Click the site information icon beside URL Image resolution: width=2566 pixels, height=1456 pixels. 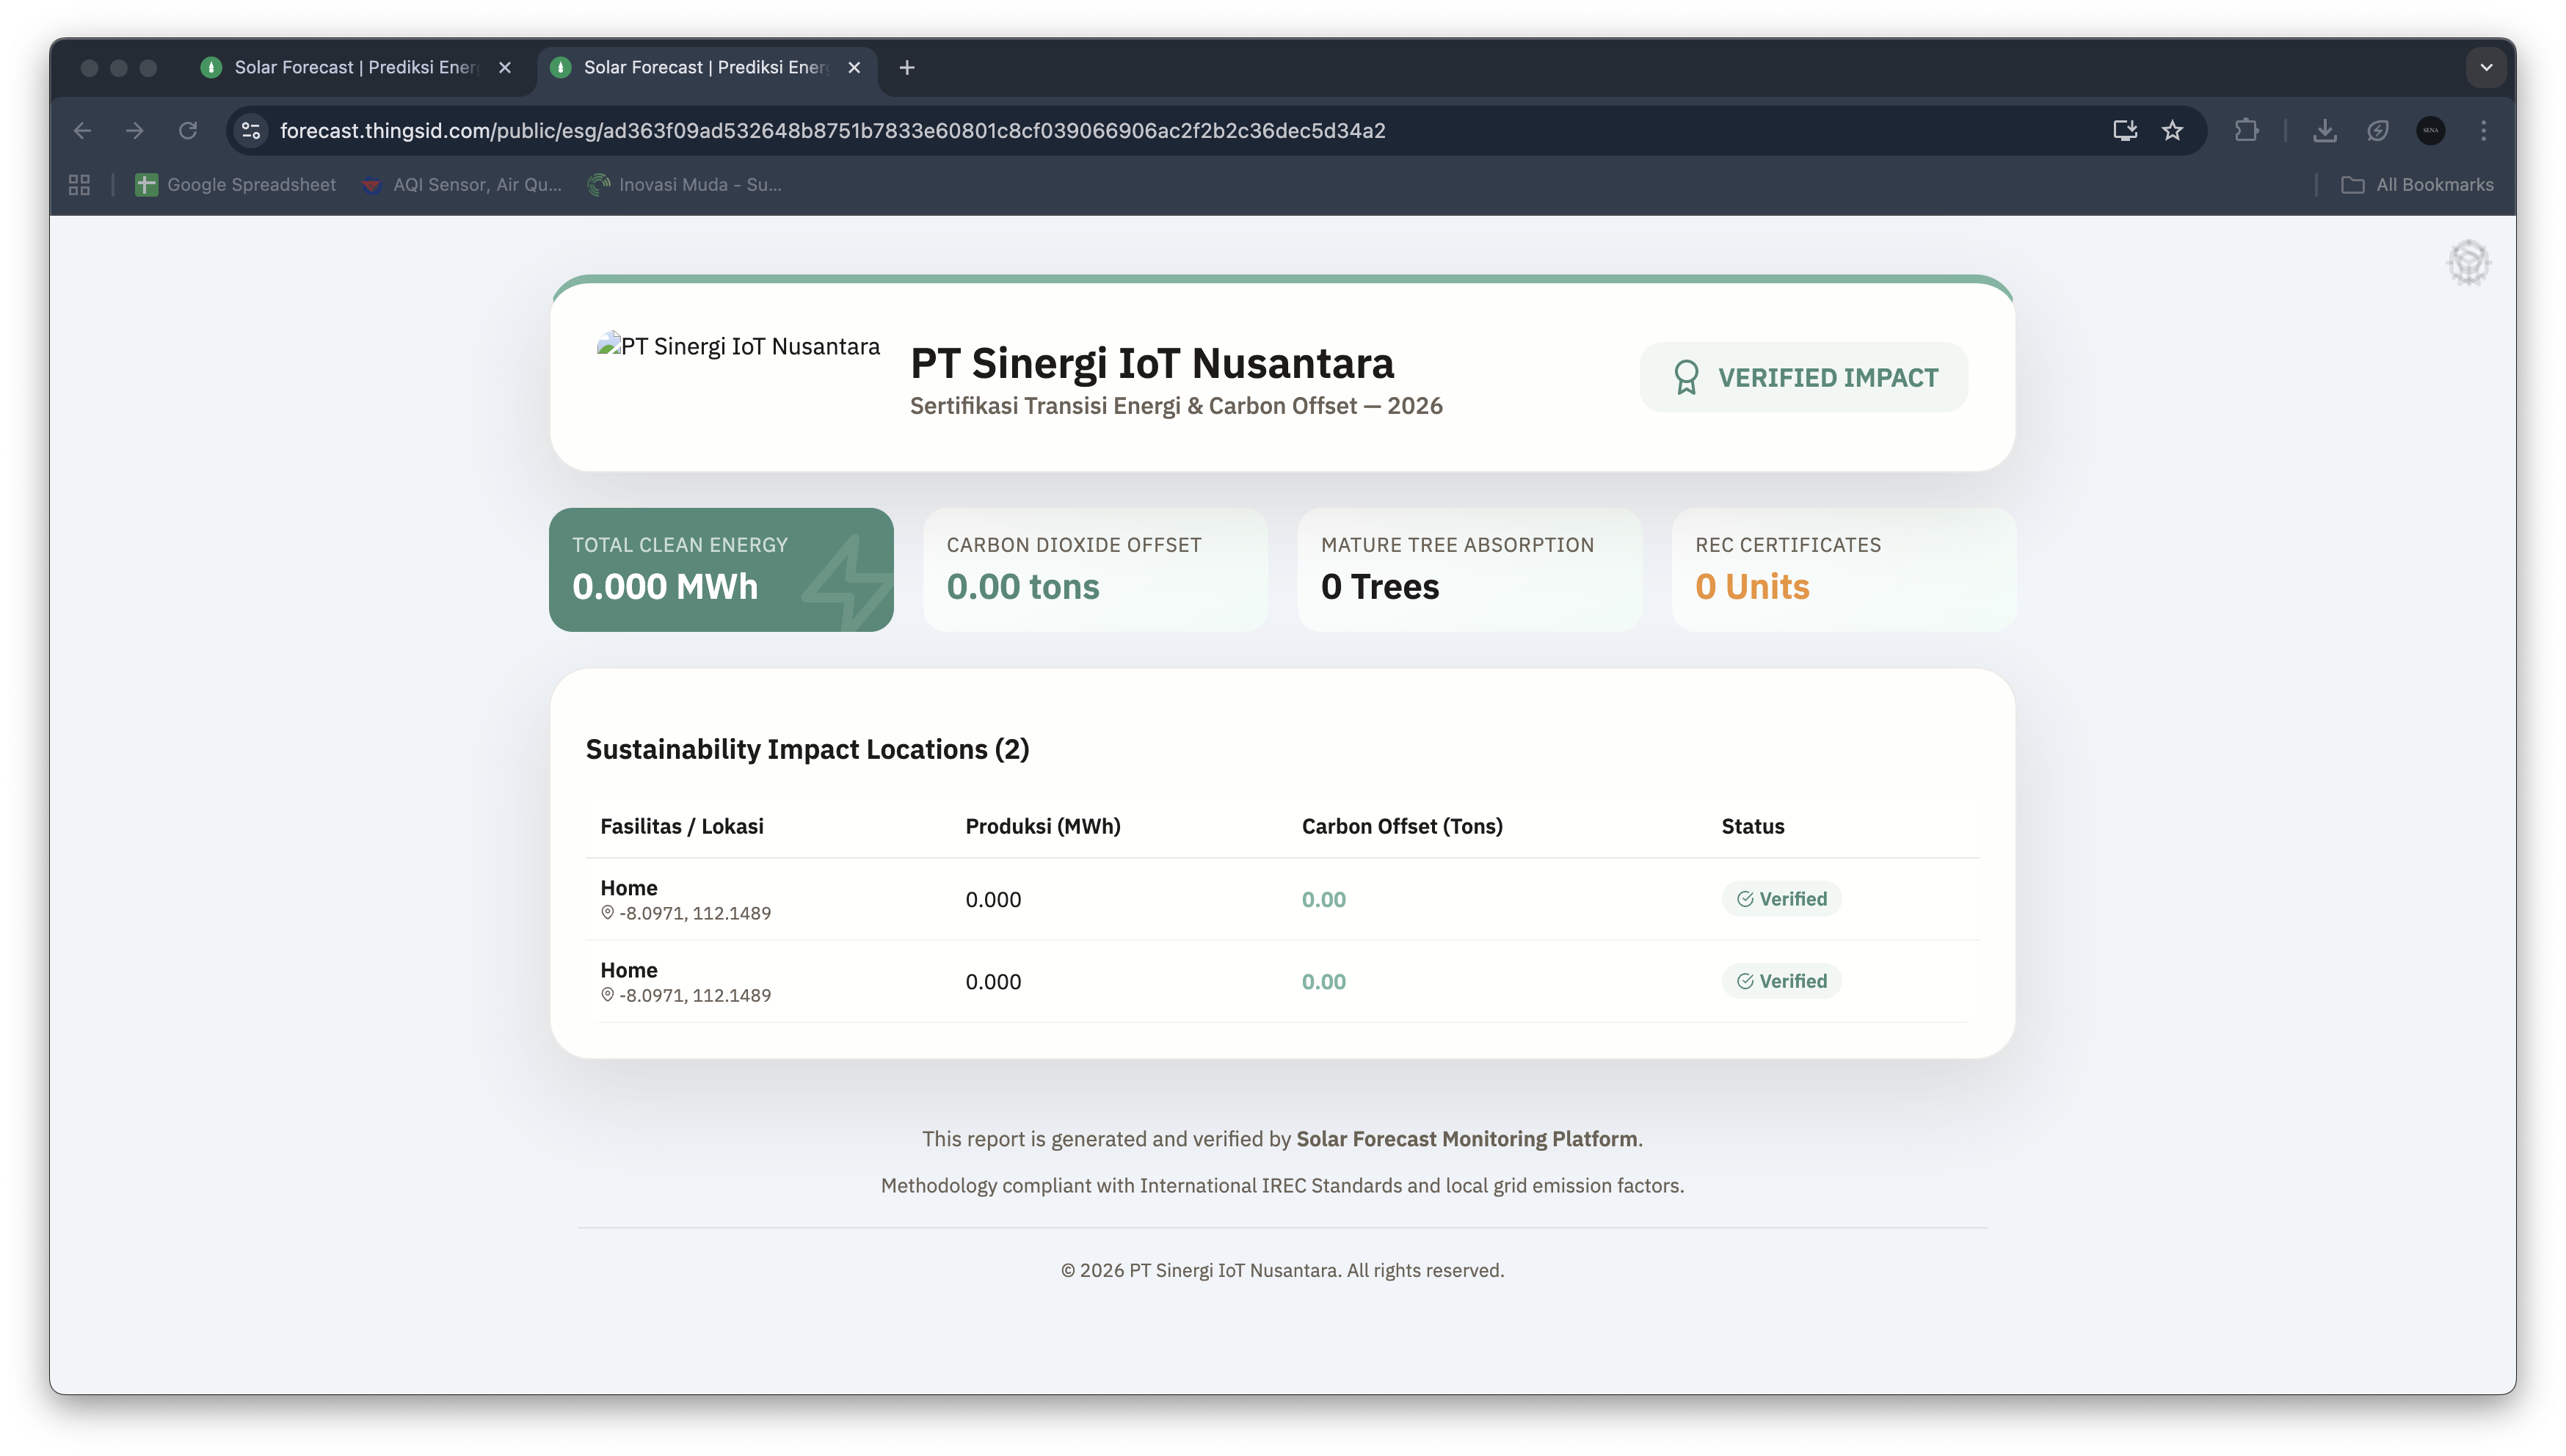252,131
